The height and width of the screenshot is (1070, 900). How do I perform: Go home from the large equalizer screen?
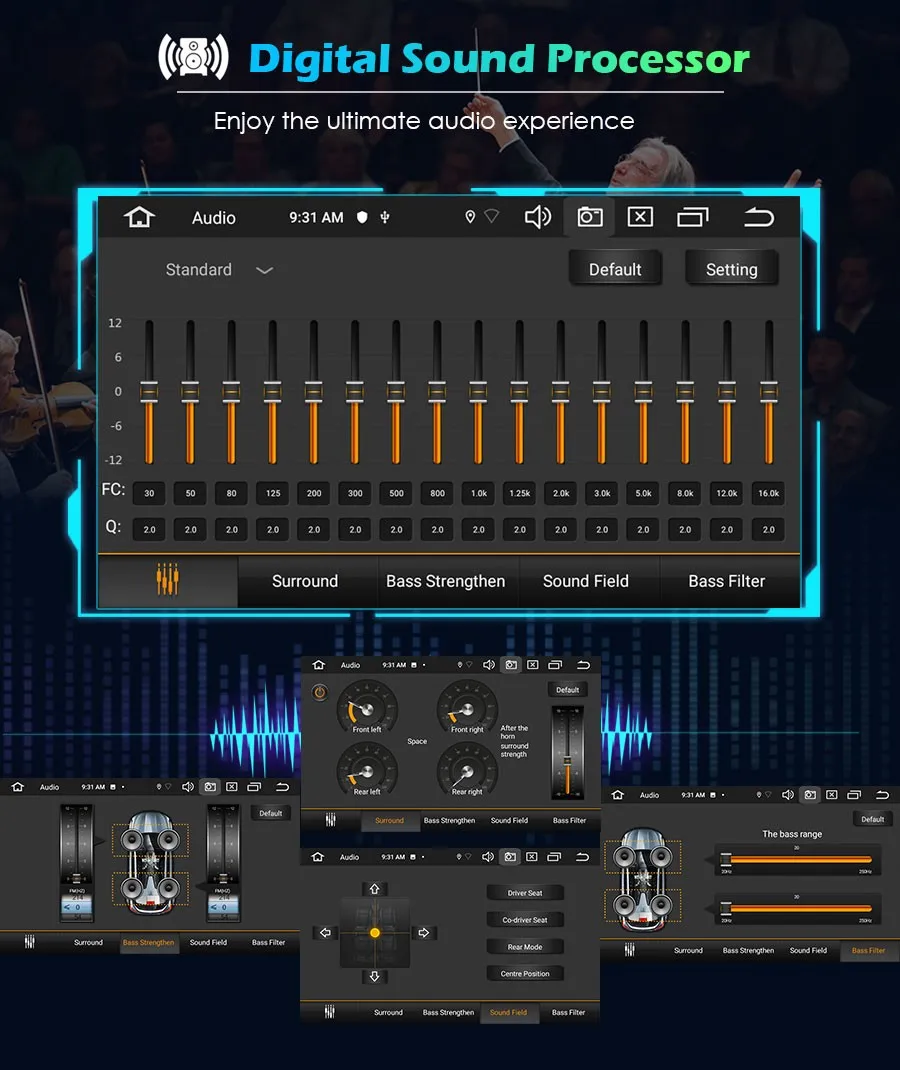[x=139, y=217]
